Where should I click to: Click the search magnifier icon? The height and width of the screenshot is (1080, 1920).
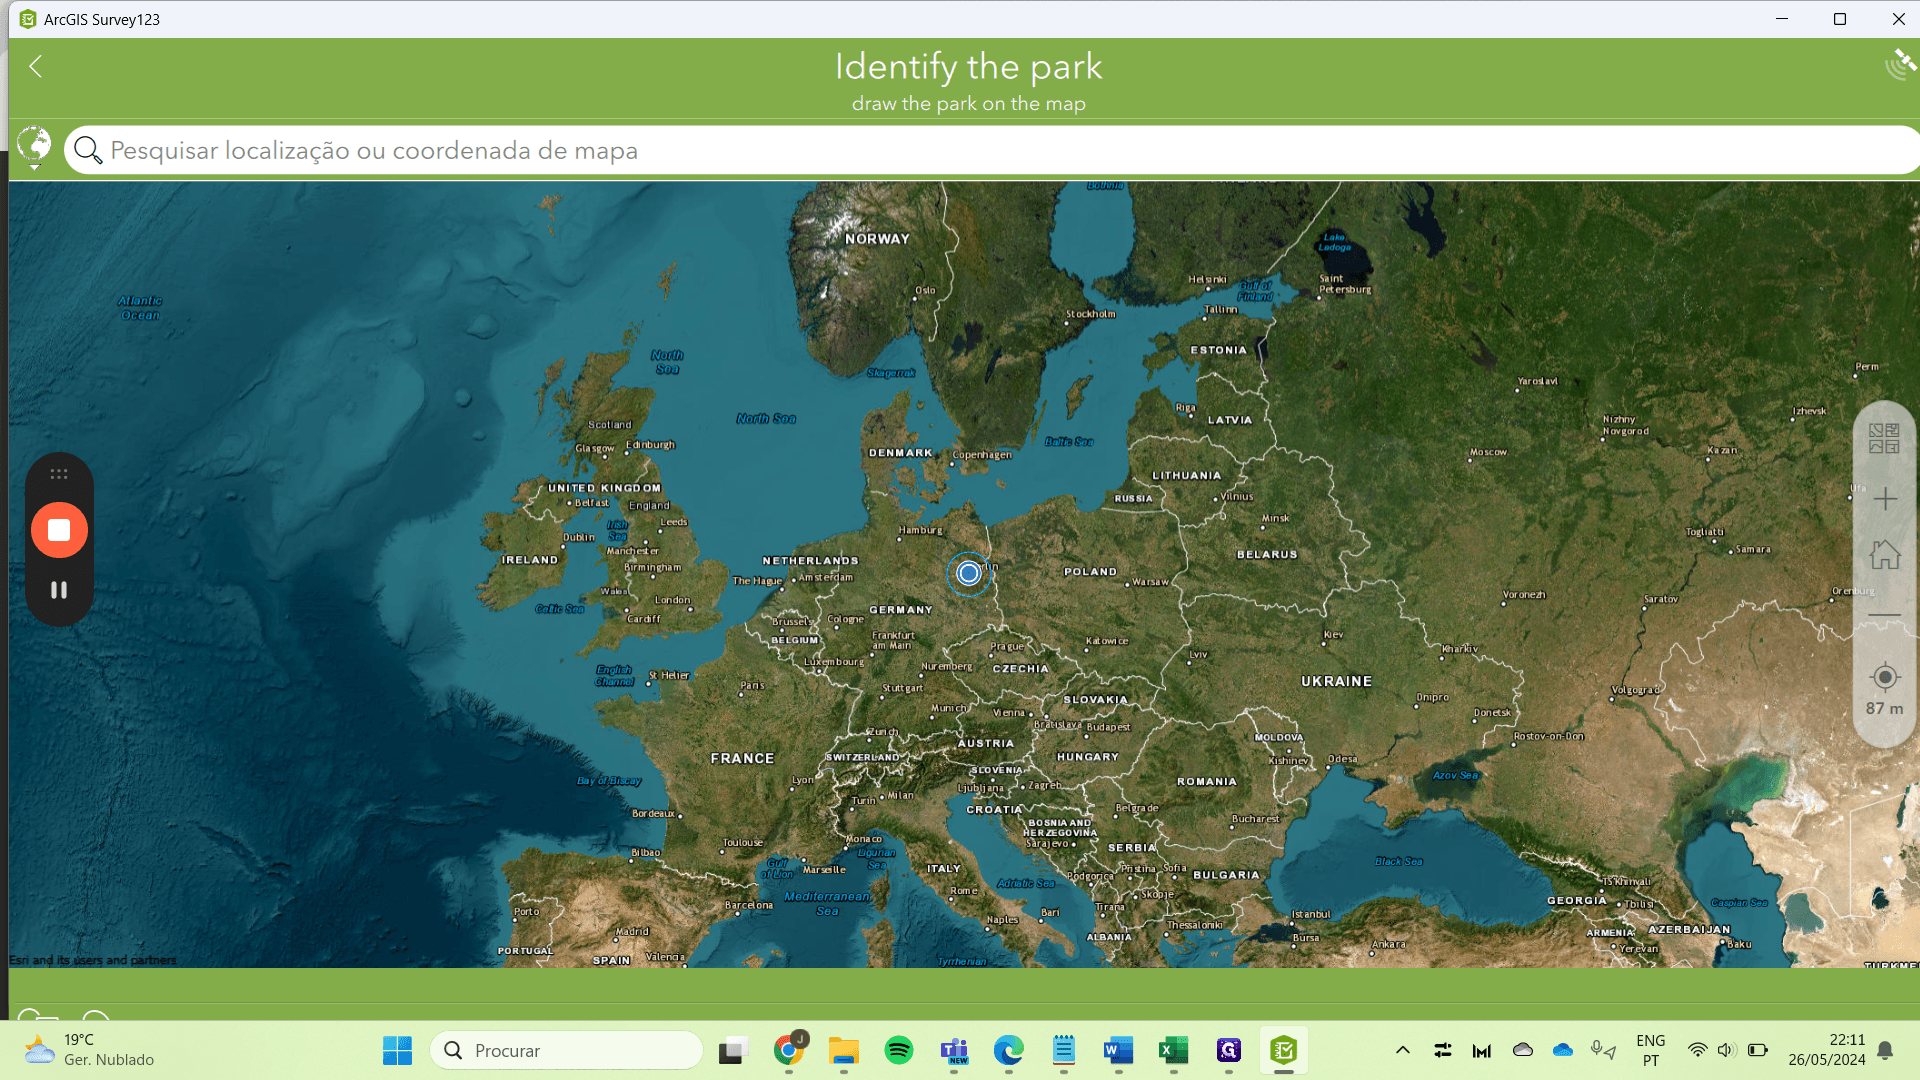click(88, 150)
